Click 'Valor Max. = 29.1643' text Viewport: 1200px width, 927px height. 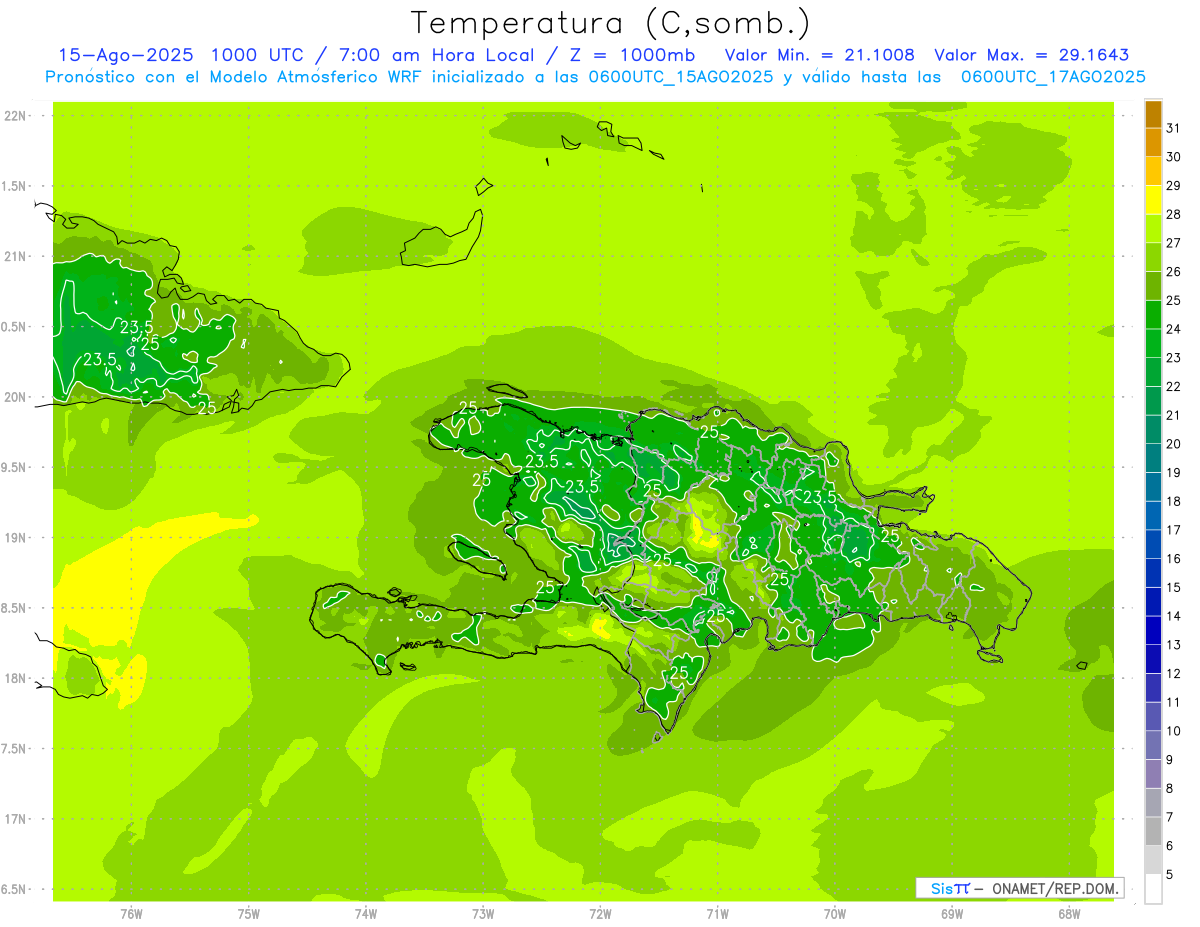[1032, 55]
